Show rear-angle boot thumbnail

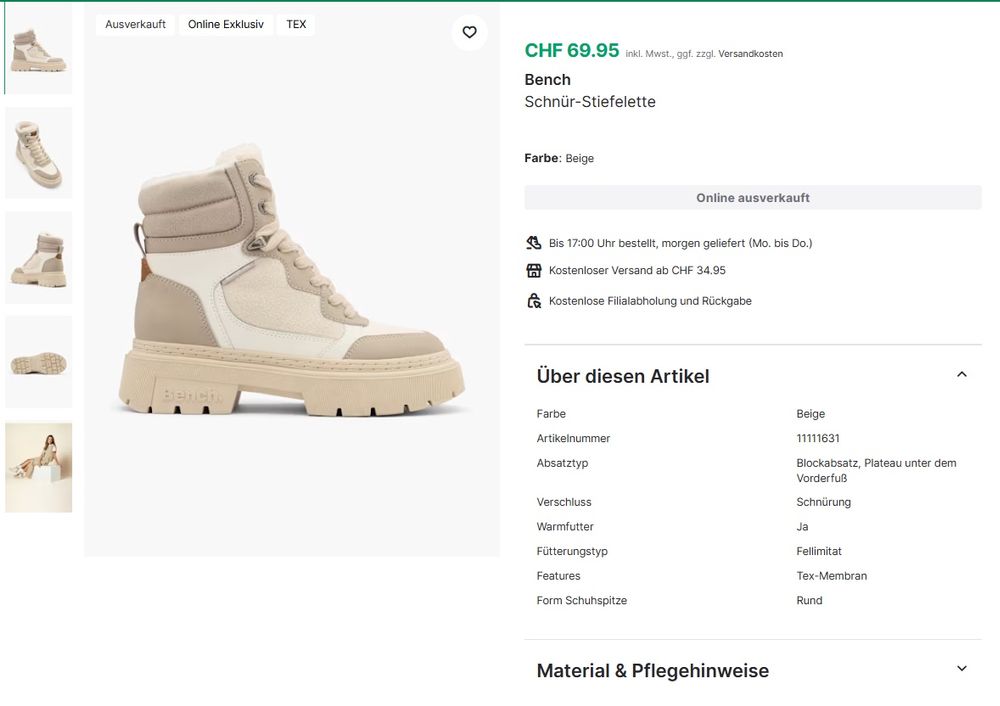tap(38, 258)
